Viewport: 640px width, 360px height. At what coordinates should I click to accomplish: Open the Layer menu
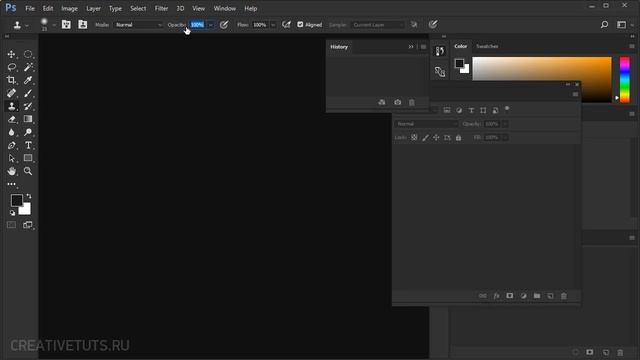93,8
